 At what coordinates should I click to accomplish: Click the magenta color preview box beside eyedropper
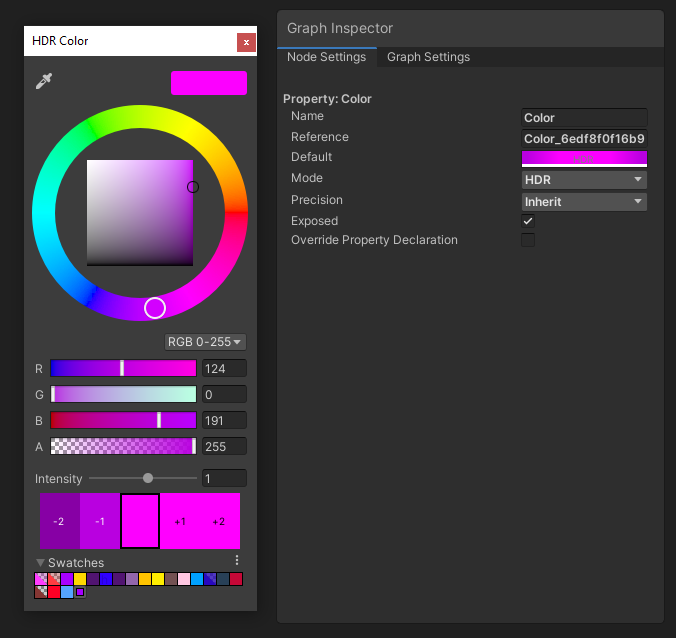click(209, 83)
